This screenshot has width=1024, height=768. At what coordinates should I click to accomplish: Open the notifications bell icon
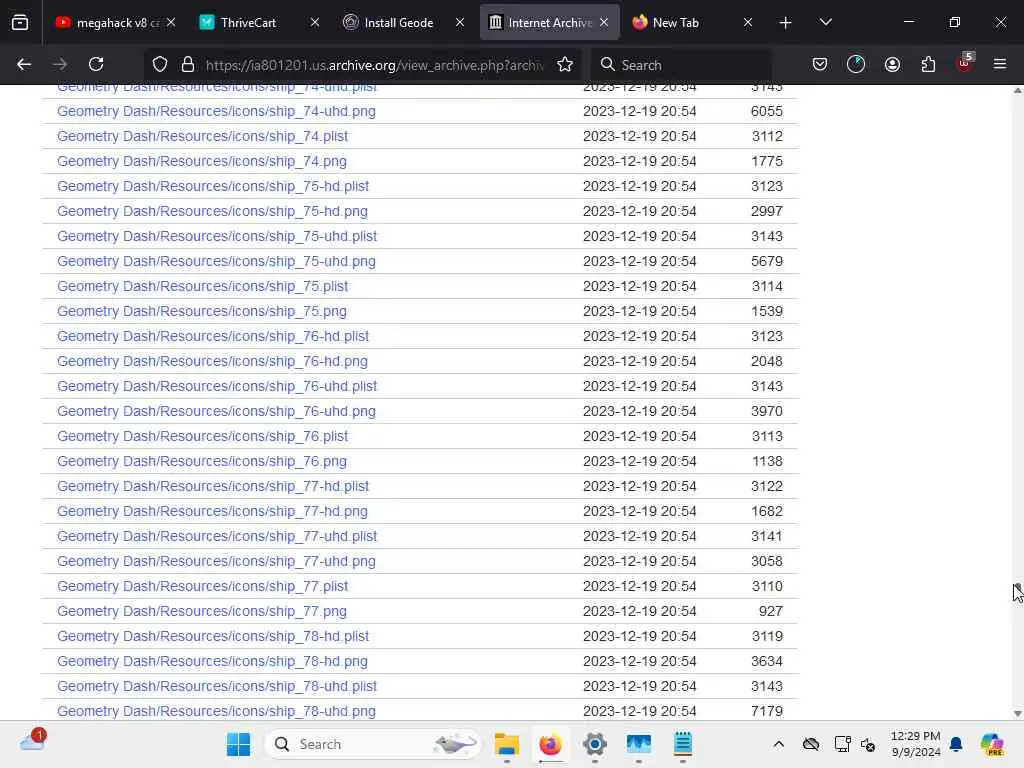[956, 744]
